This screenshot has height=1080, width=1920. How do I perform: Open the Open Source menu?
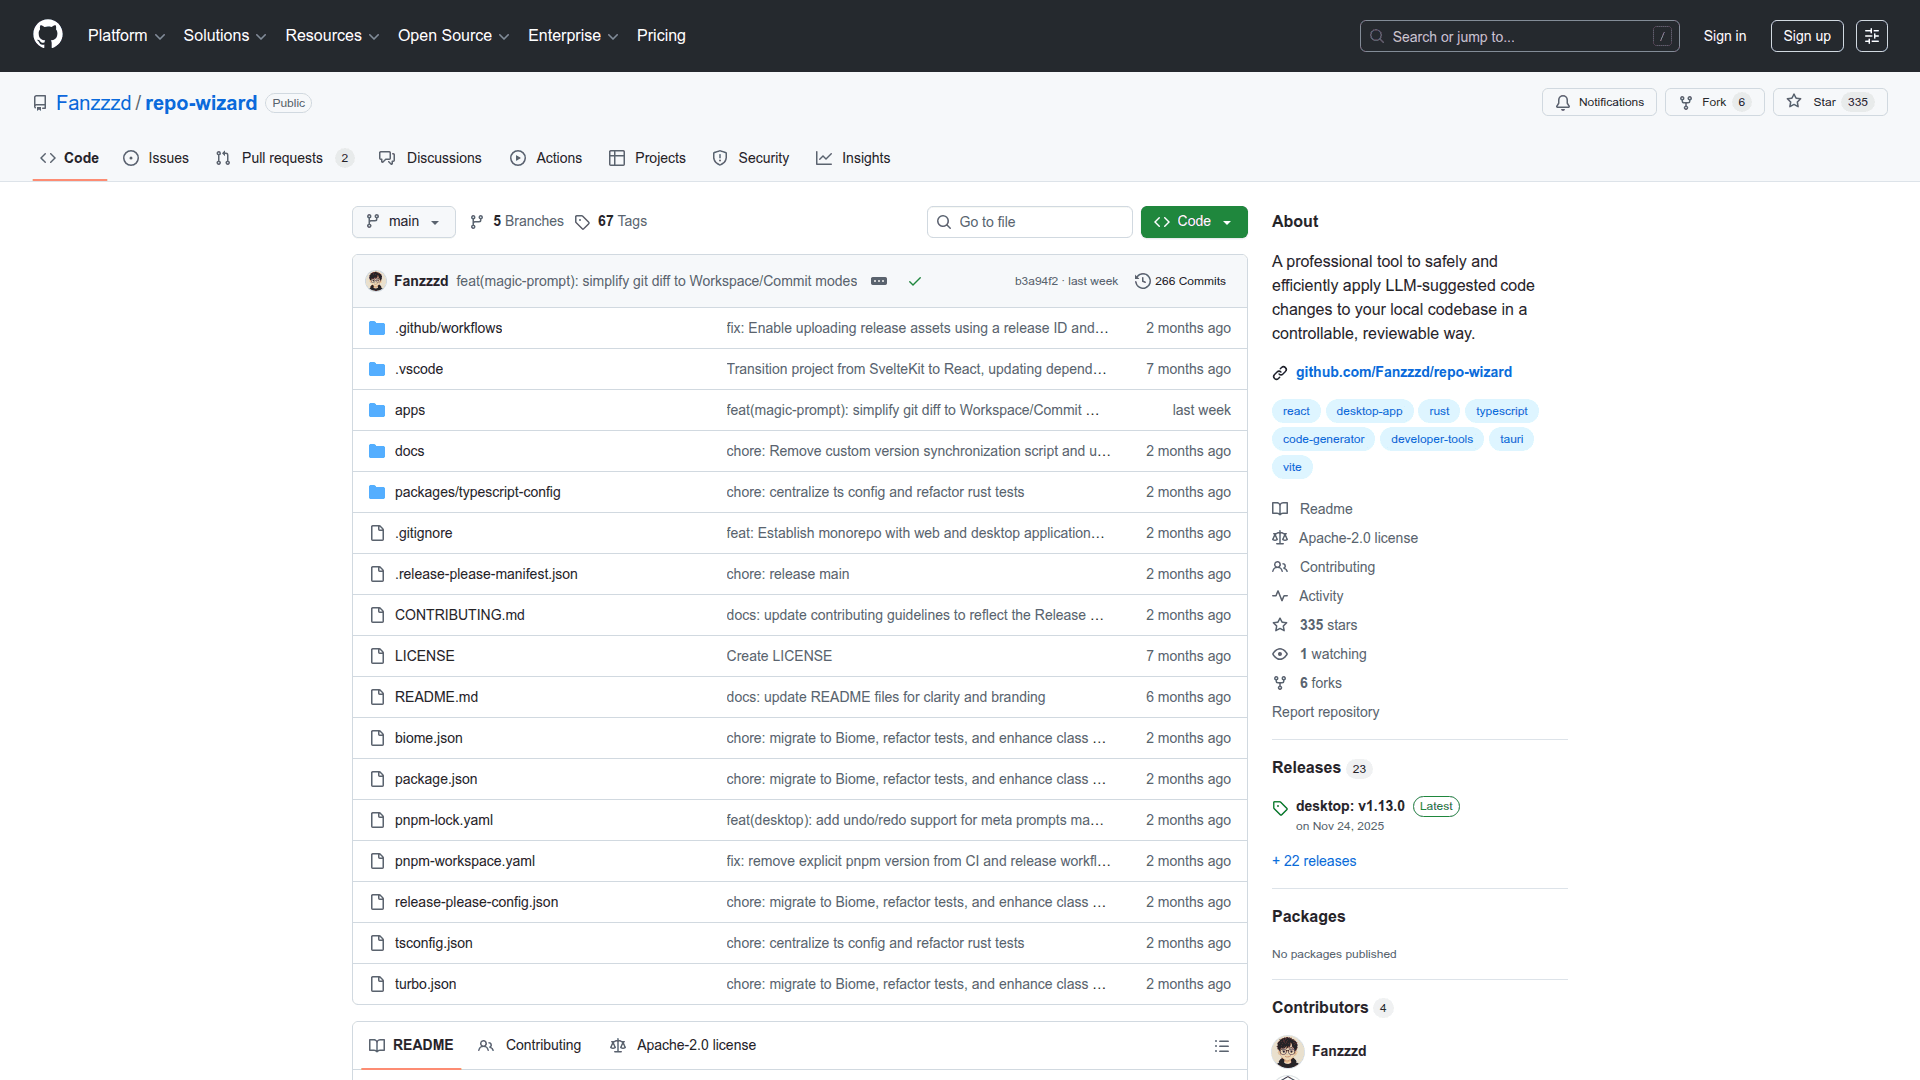pyautogui.click(x=453, y=36)
